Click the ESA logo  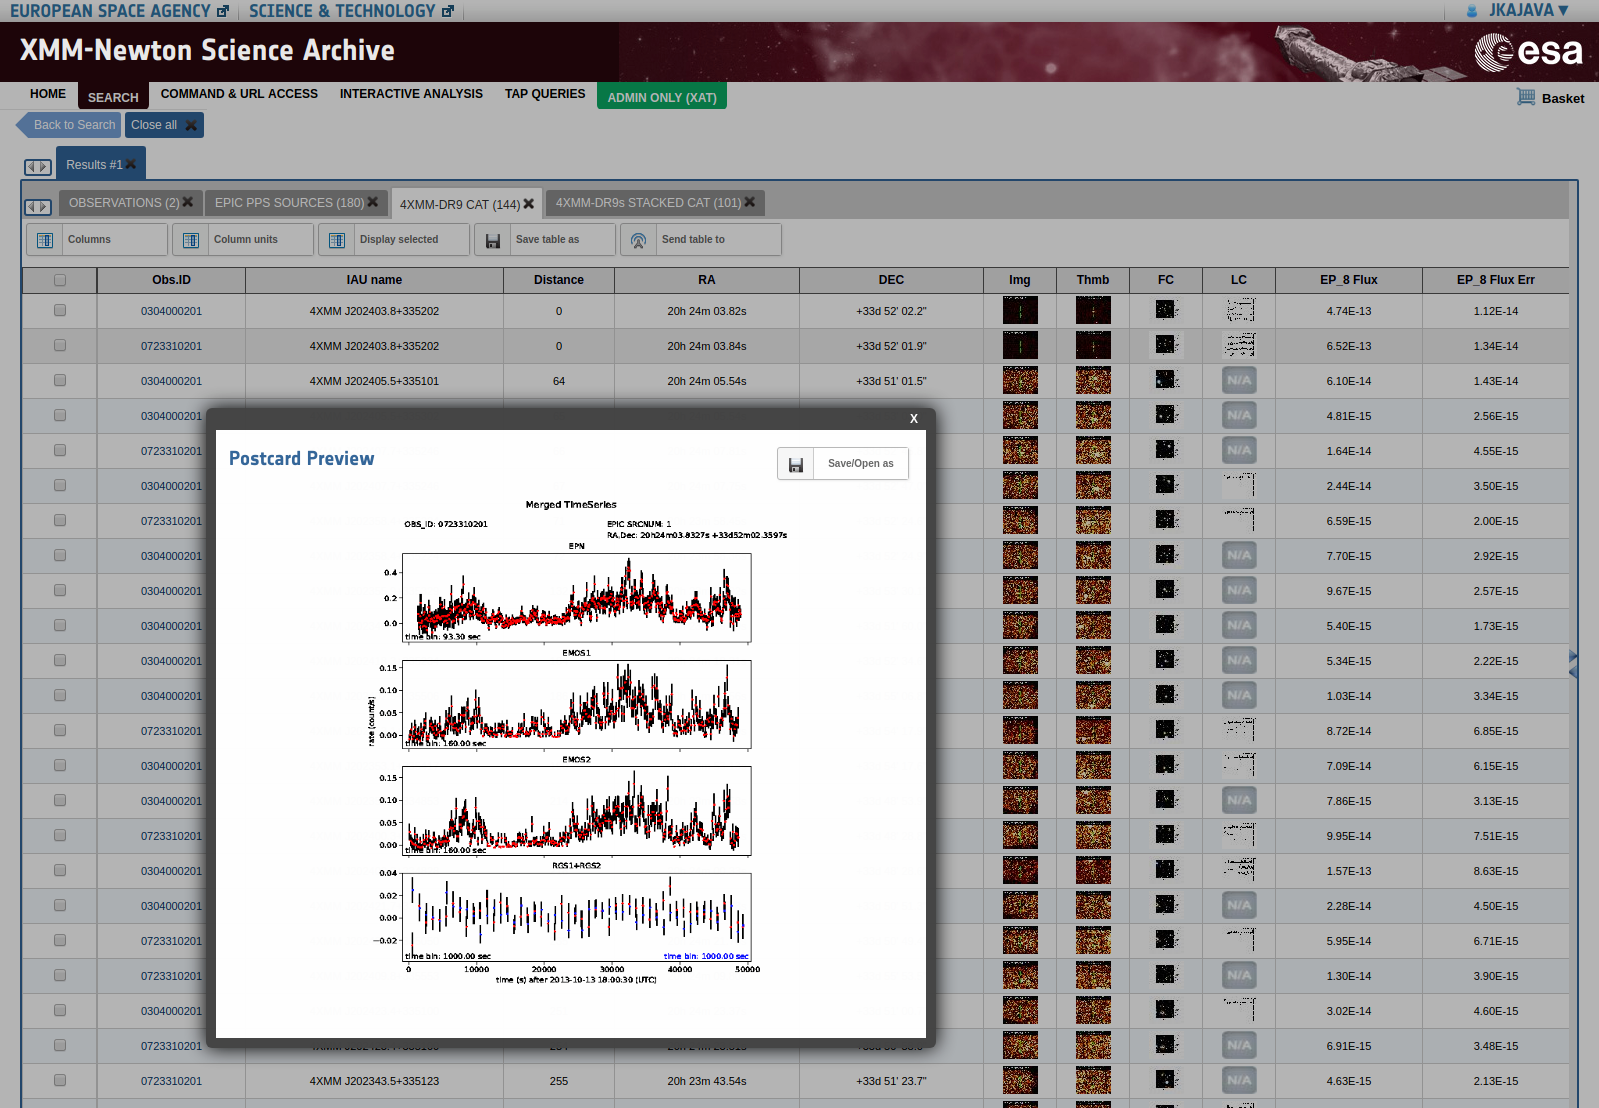pos(1528,52)
